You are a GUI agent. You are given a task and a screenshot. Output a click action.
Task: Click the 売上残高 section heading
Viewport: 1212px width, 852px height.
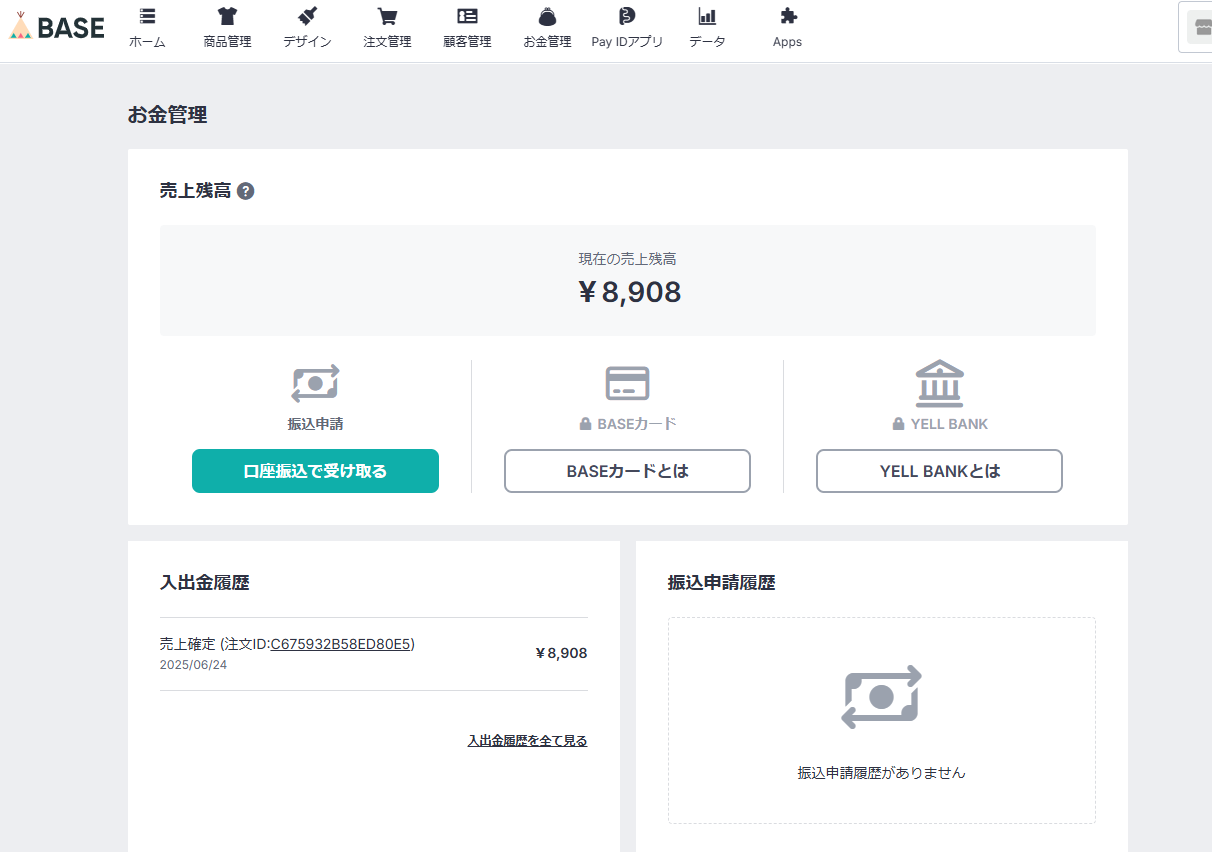point(195,191)
